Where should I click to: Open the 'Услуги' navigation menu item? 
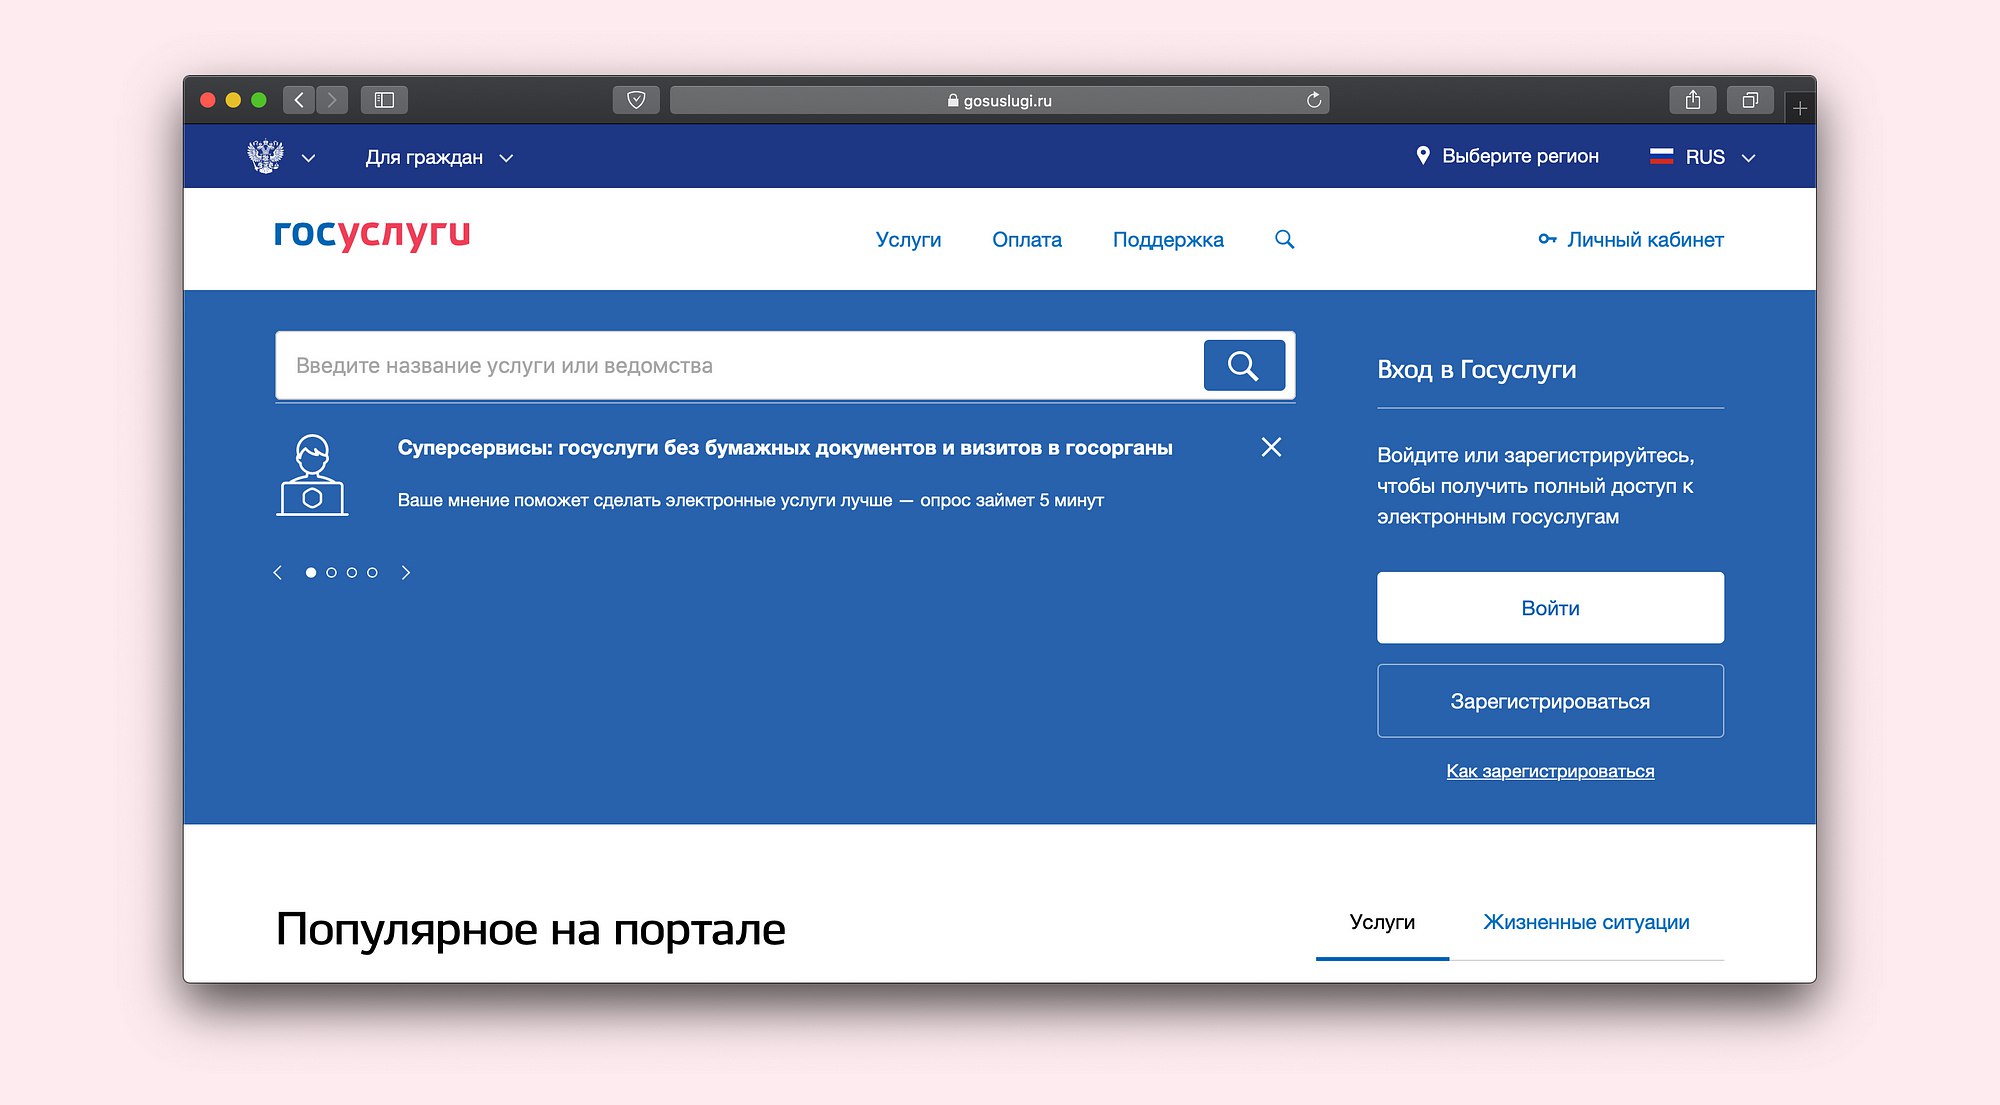click(x=908, y=240)
